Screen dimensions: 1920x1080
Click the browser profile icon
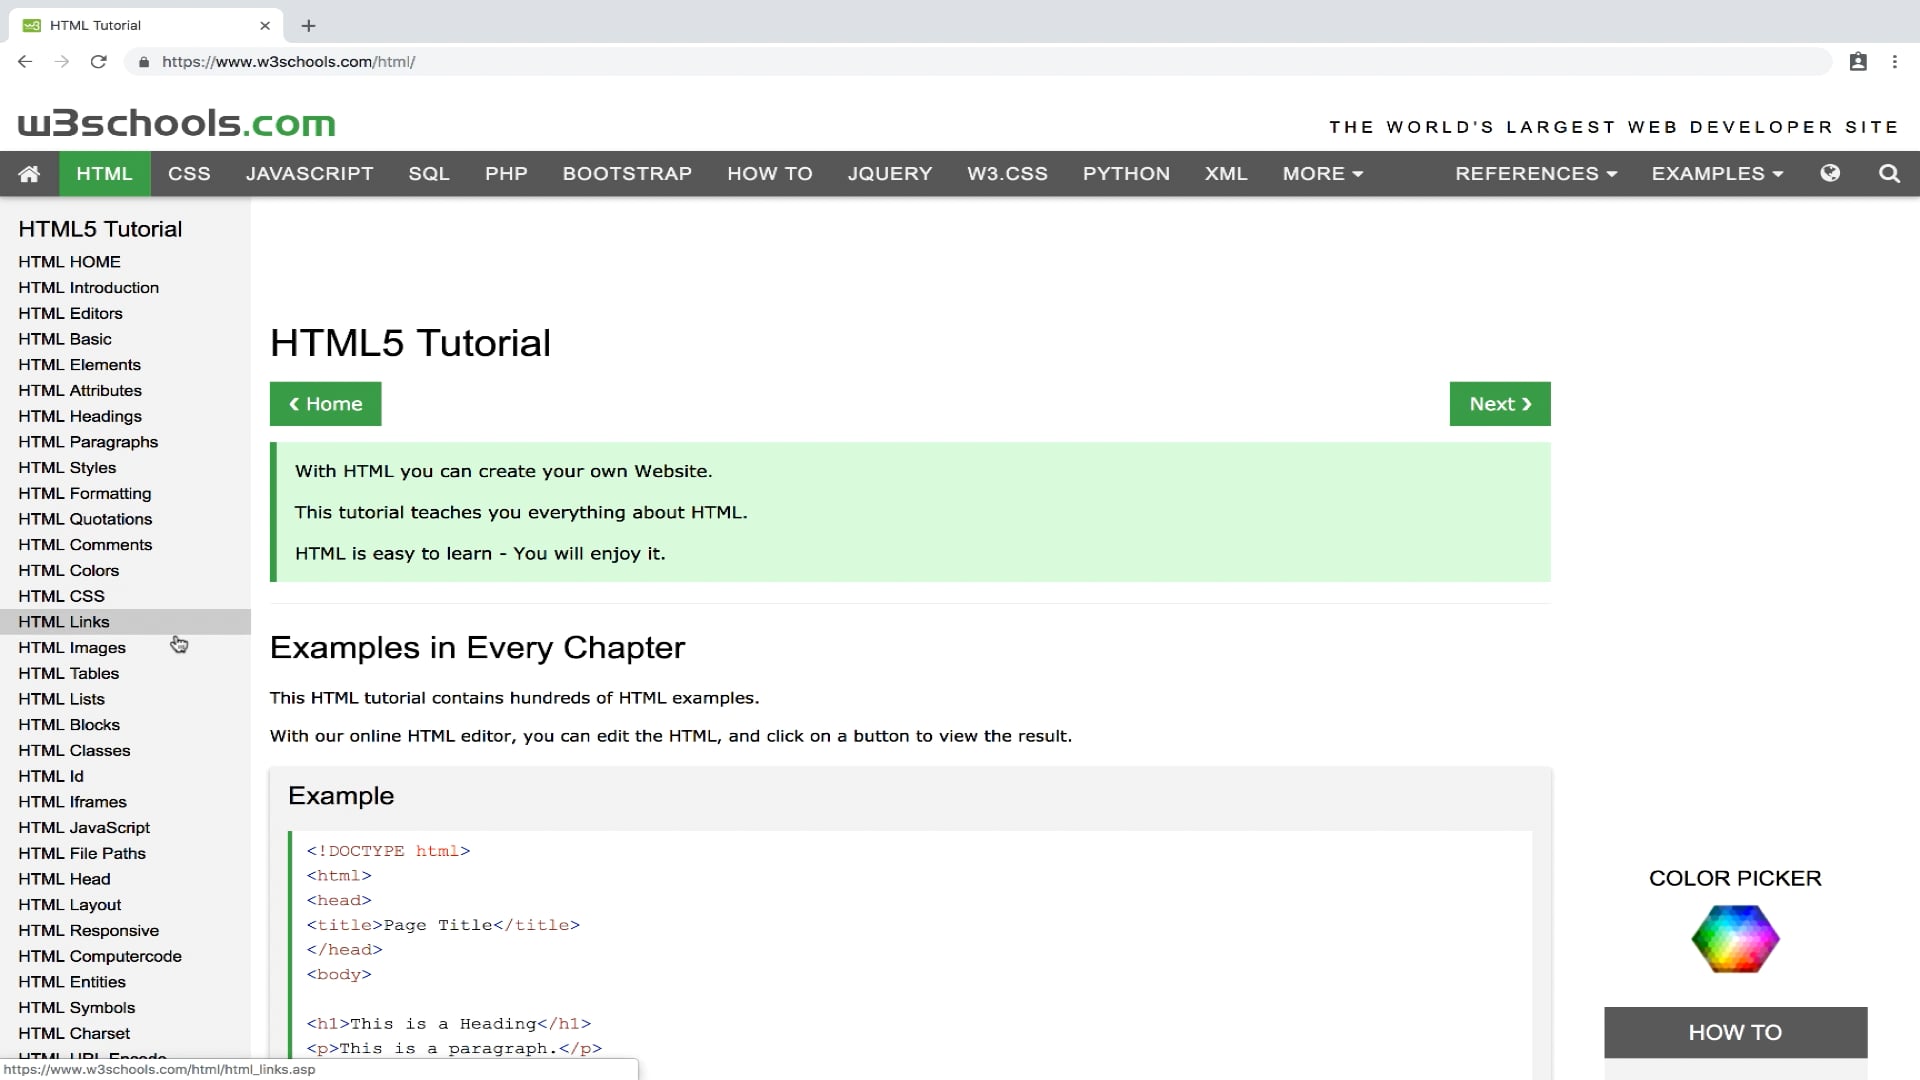click(x=1858, y=62)
